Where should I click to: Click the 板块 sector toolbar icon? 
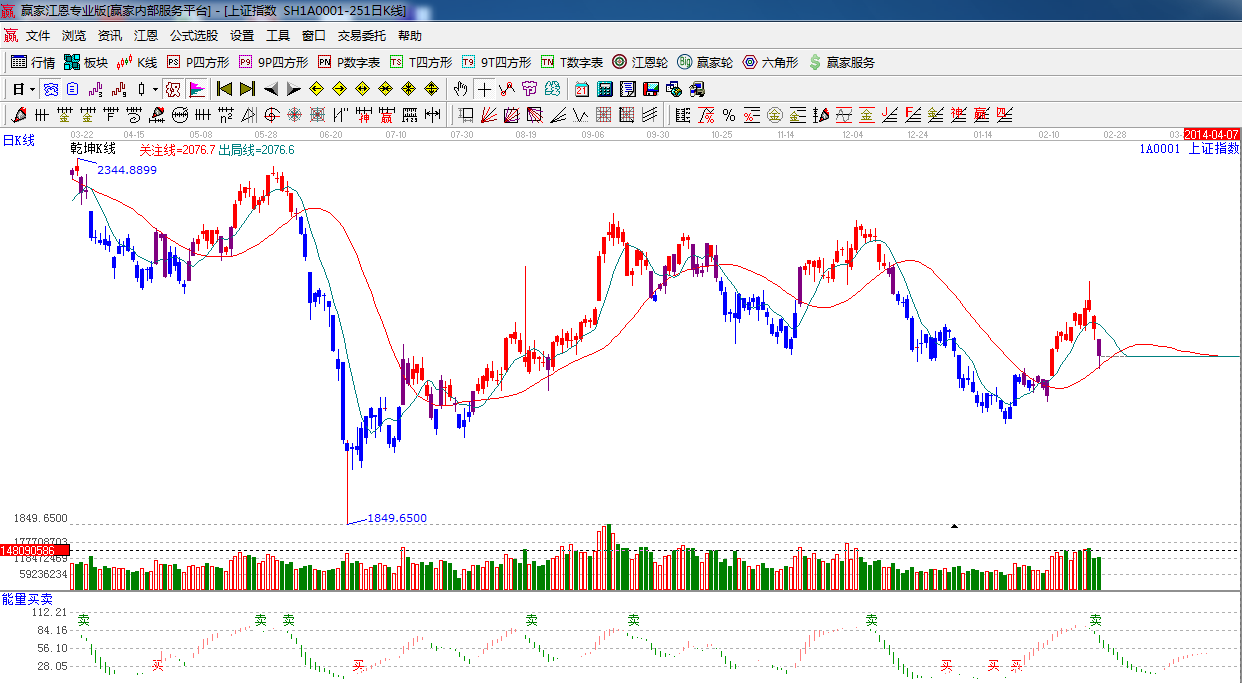[86, 62]
